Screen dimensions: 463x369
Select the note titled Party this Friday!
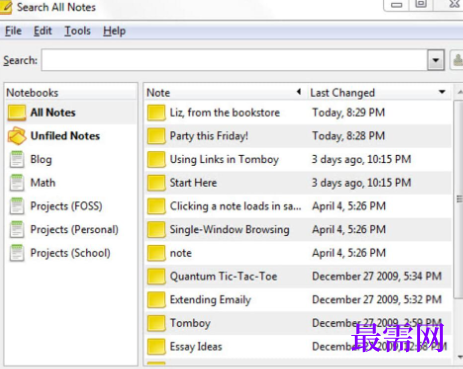(x=209, y=136)
